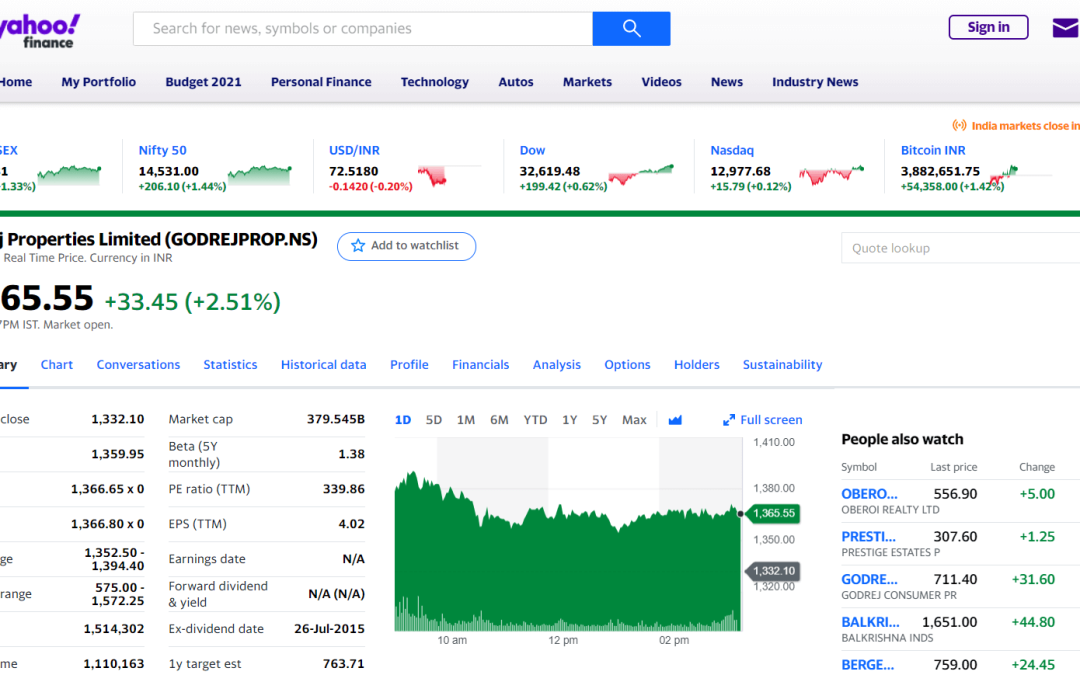Image resolution: width=1080 pixels, height=675 pixels.
Task: Click the Add to watchlist button
Action: (x=406, y=246)
